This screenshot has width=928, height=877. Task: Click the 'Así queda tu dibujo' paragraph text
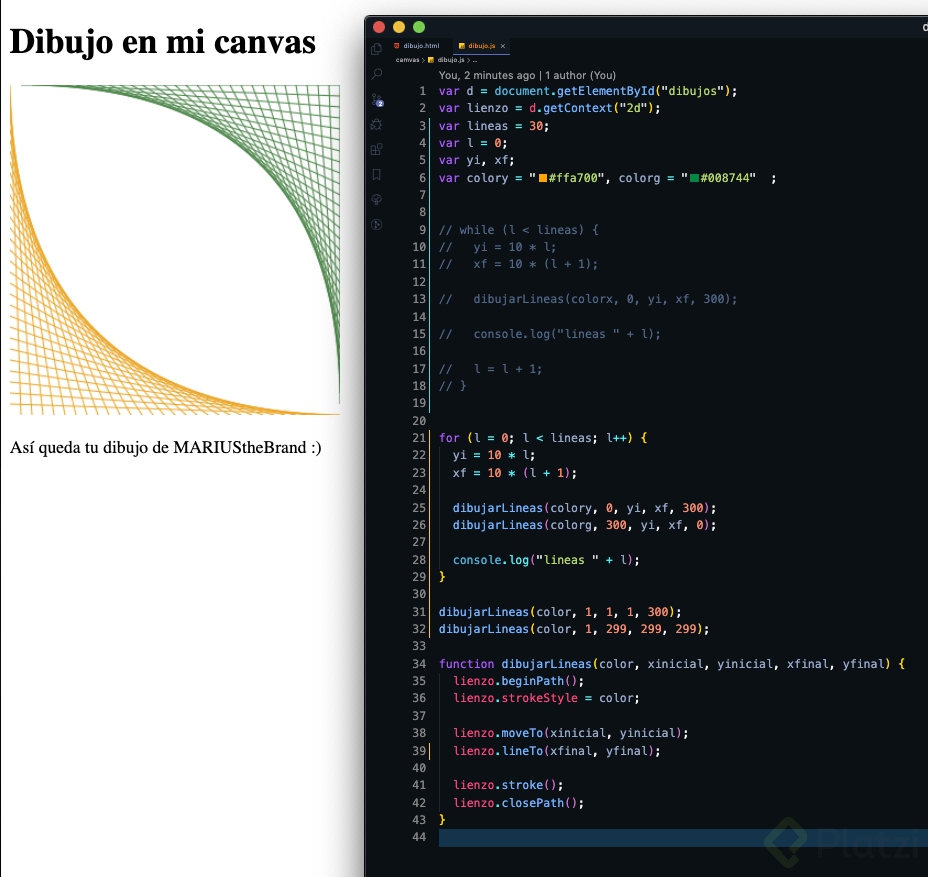coord(166,447)
